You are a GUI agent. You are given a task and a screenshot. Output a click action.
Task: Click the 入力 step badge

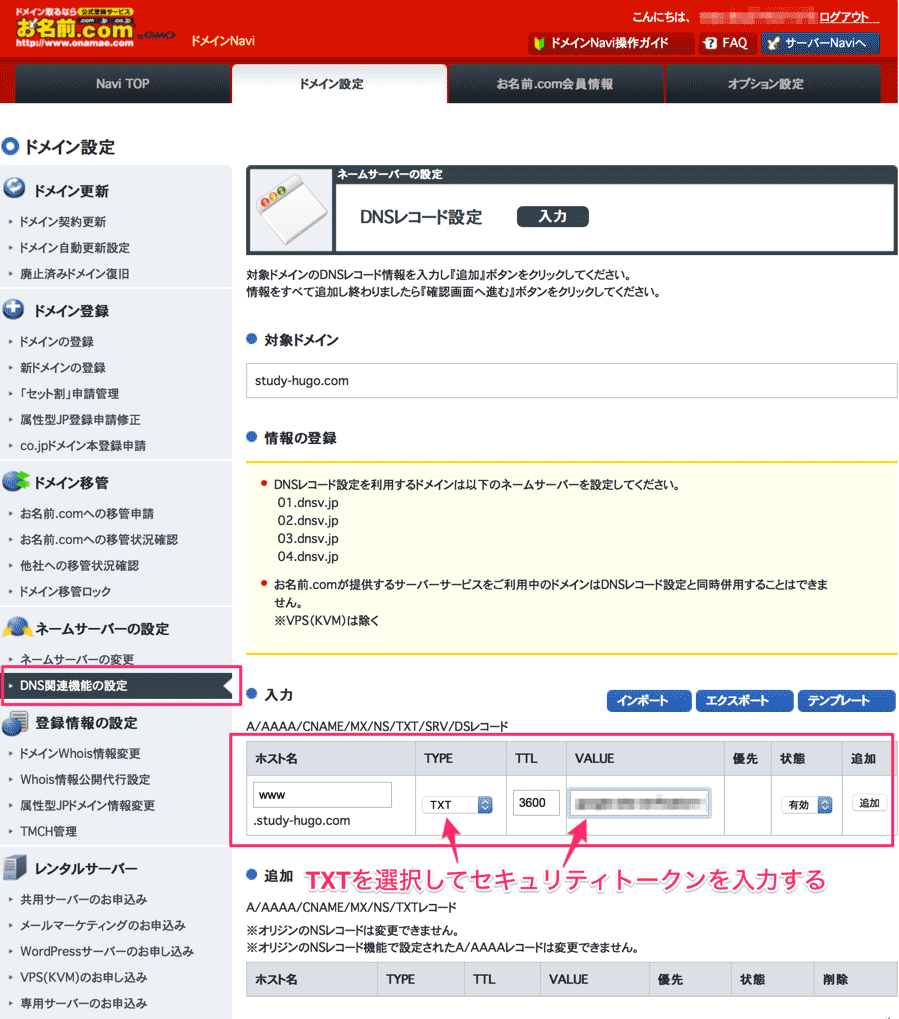pyautogui.click(x=553, y=216)
